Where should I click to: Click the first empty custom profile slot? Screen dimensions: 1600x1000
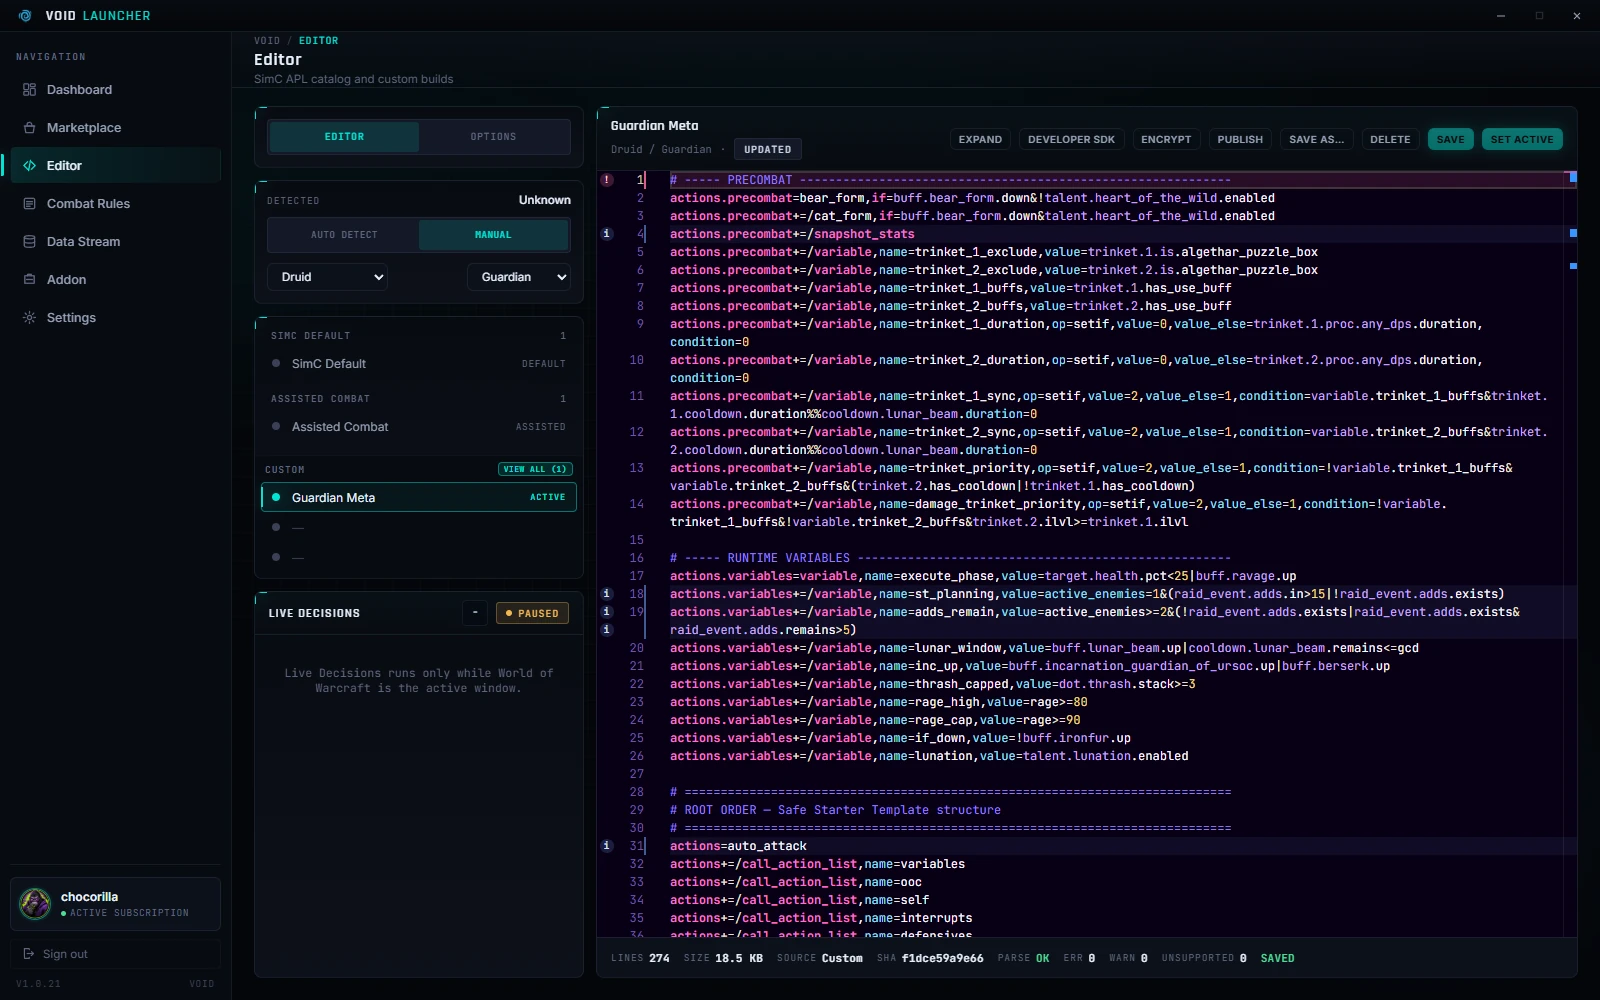point(419,527)
